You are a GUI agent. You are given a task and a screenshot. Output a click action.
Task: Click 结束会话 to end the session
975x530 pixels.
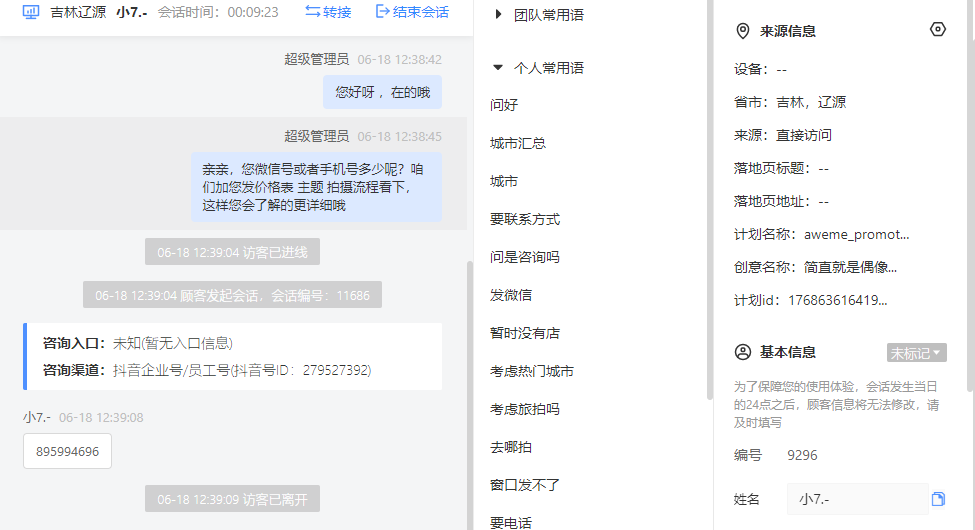click(x=412, y=12)
